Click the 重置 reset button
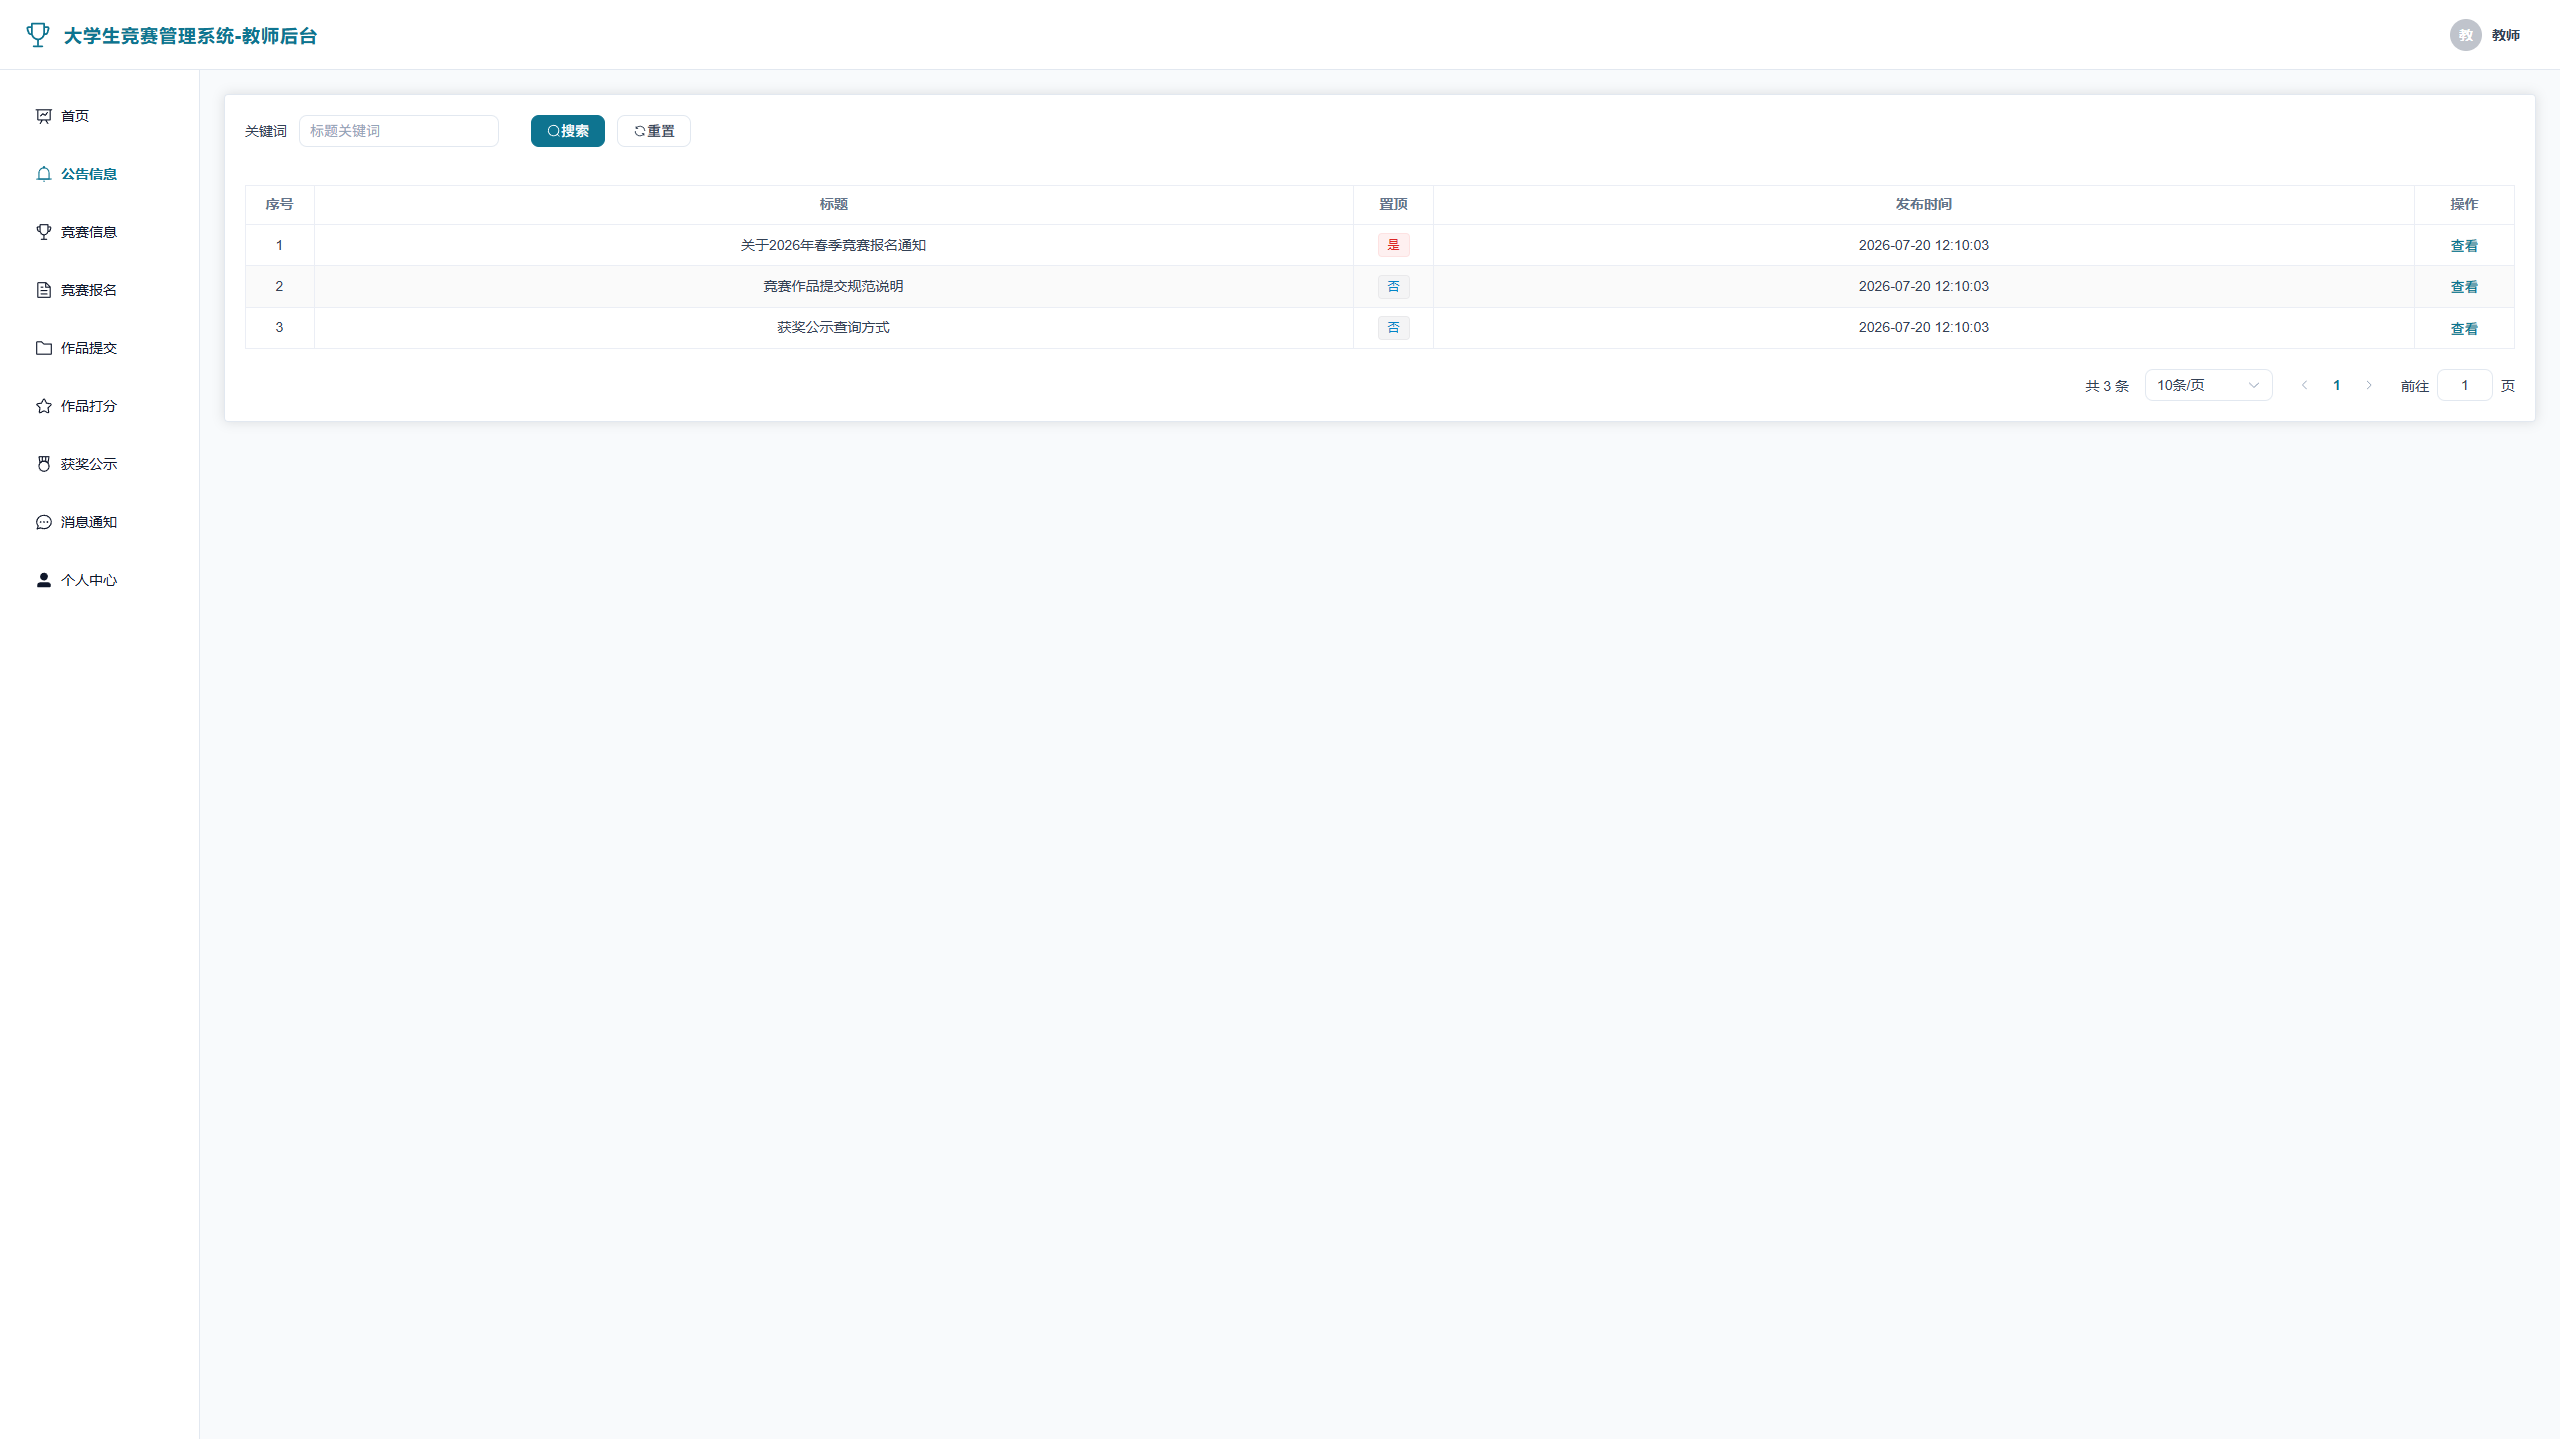Viewport: 2560px width, 1439px height. tap(653, 131)
